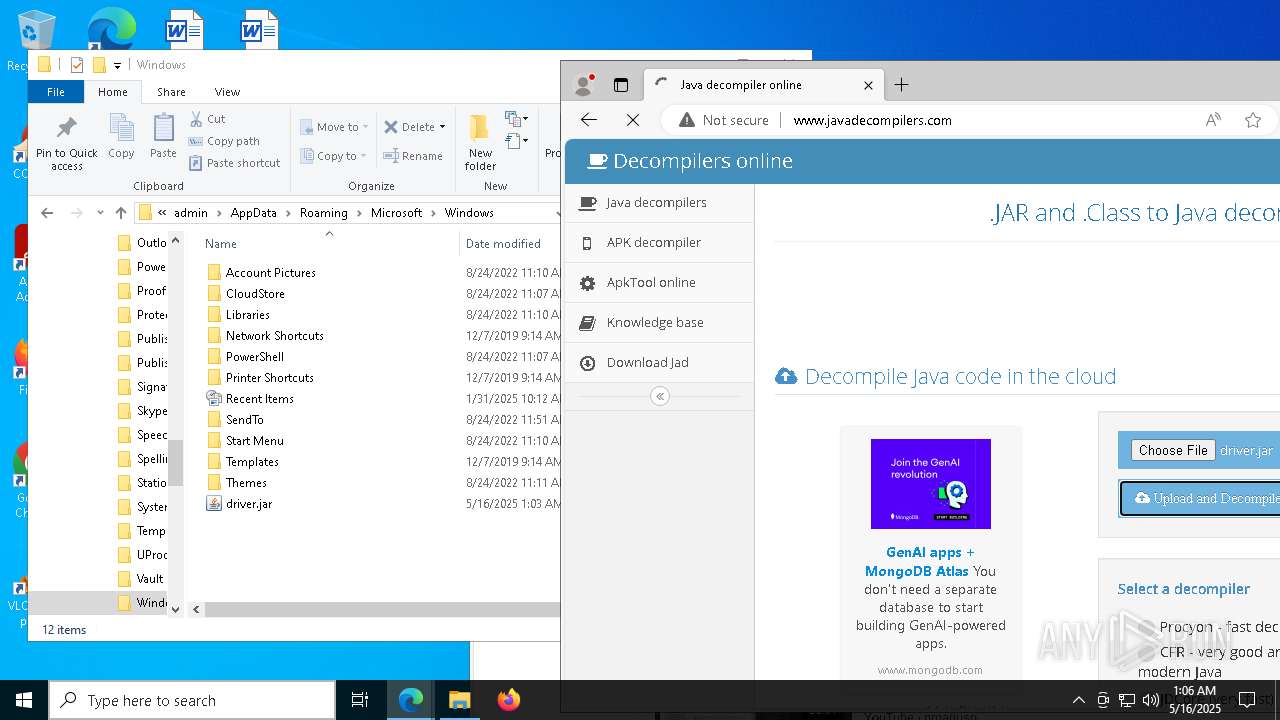This screenshot has width=1280, height=720.
Task: Close the Java decompiler online tab
Action: coord(868,85)
